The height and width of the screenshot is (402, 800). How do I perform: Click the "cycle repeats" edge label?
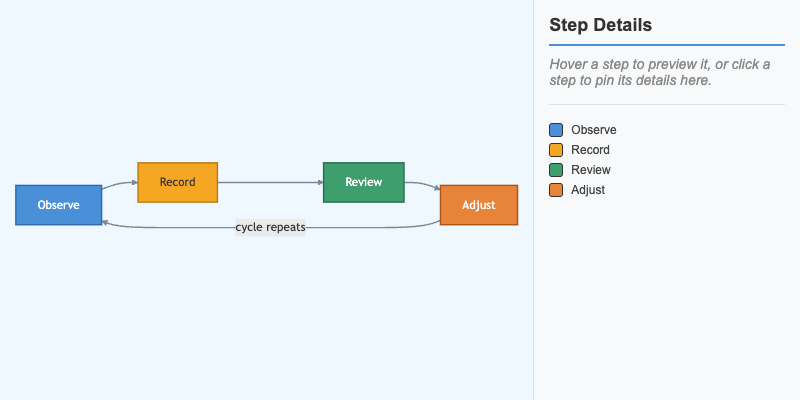pos(270,227)
